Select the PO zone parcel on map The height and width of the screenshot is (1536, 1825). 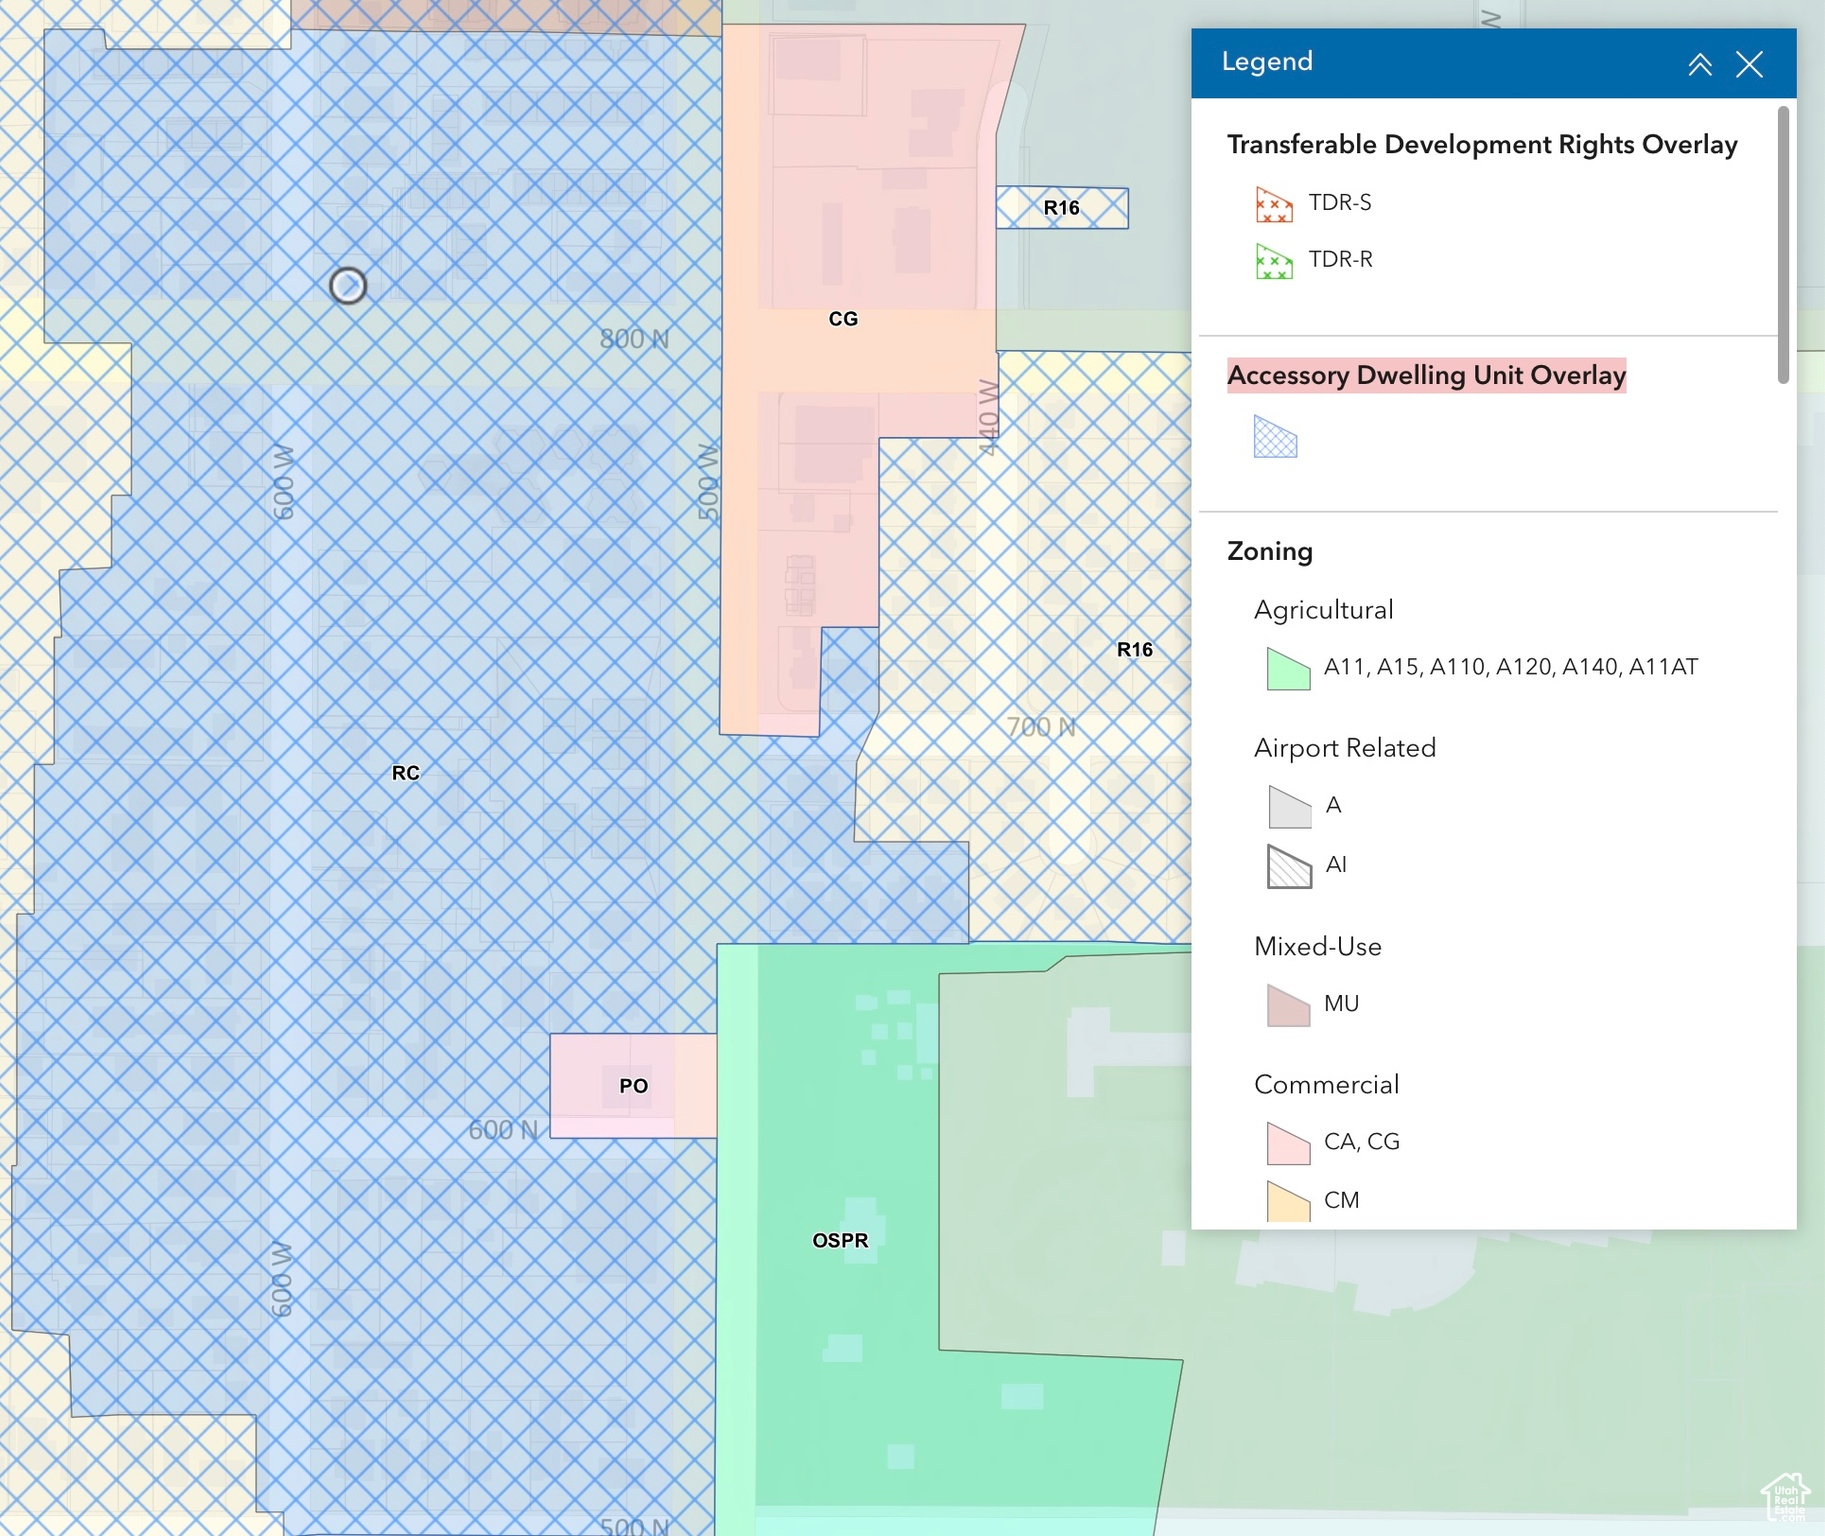tap(632, 1086)
